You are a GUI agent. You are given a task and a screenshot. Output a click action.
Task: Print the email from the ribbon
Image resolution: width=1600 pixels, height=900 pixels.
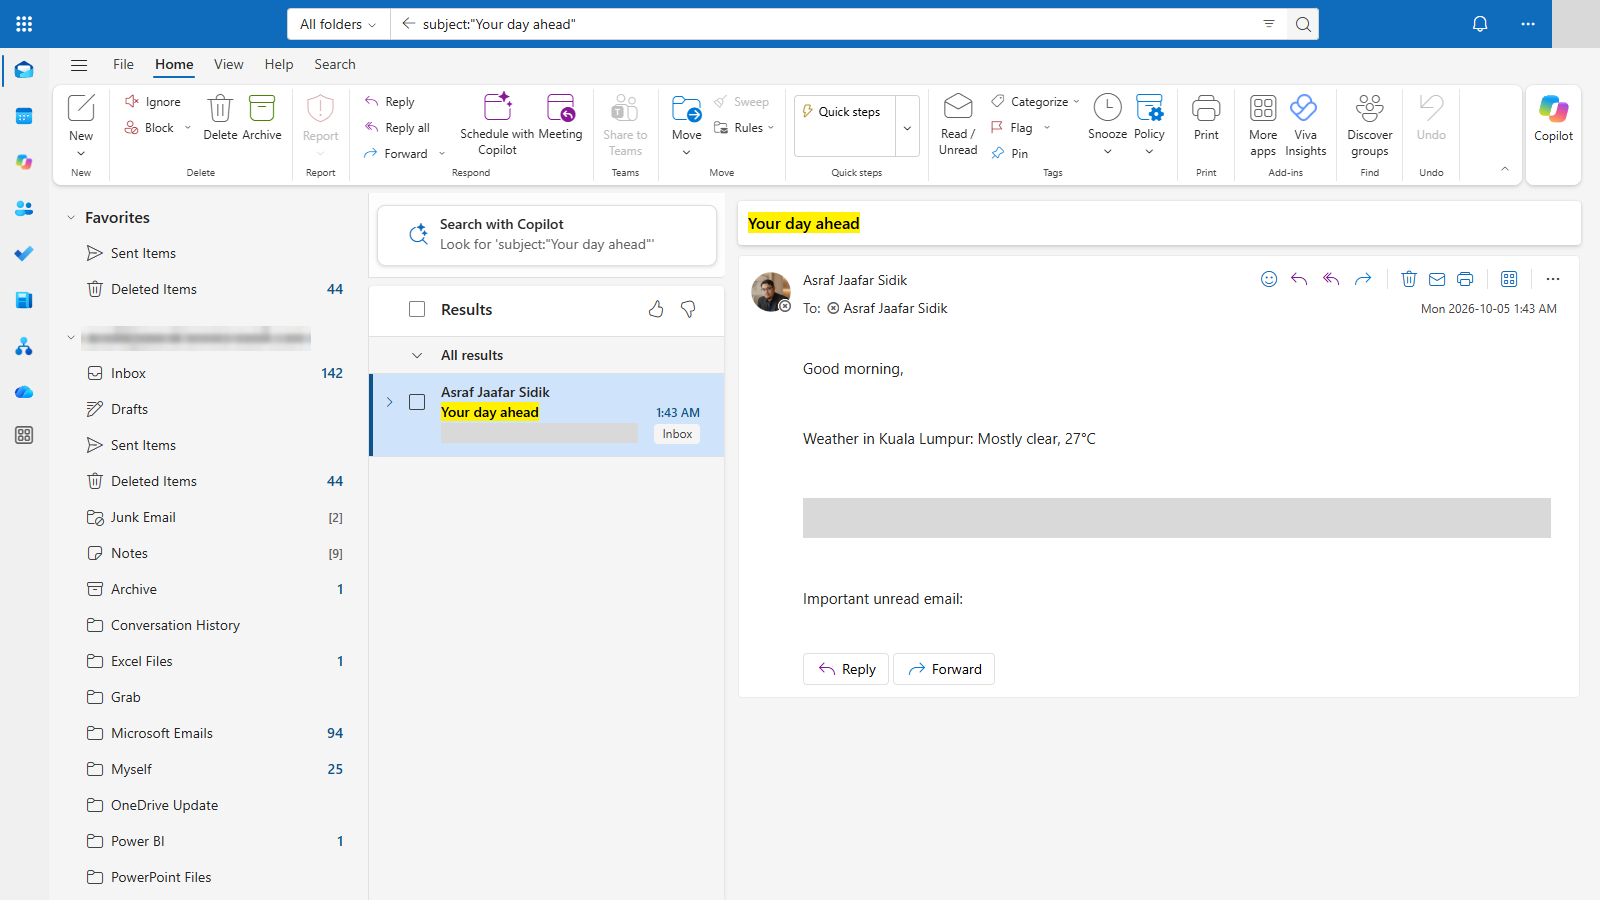pos(1206,118)
